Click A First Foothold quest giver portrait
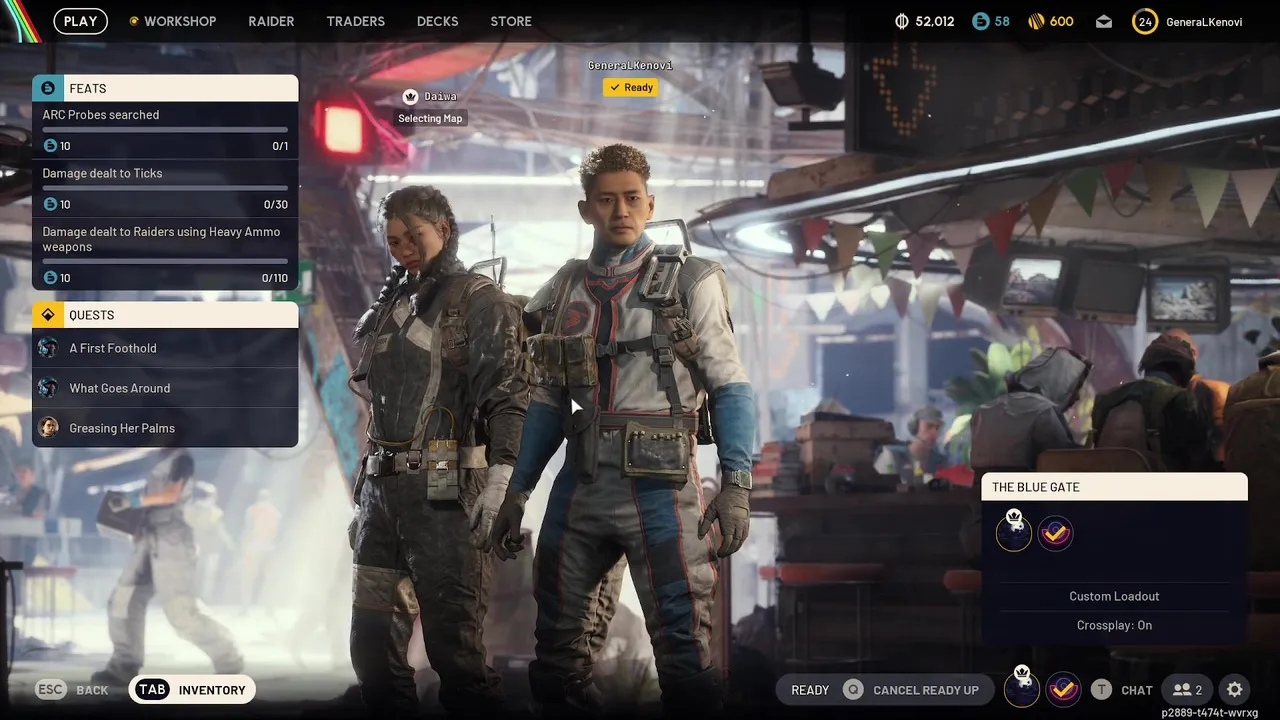The height and width of the screenshot is (720, 1280). point(48,348)
